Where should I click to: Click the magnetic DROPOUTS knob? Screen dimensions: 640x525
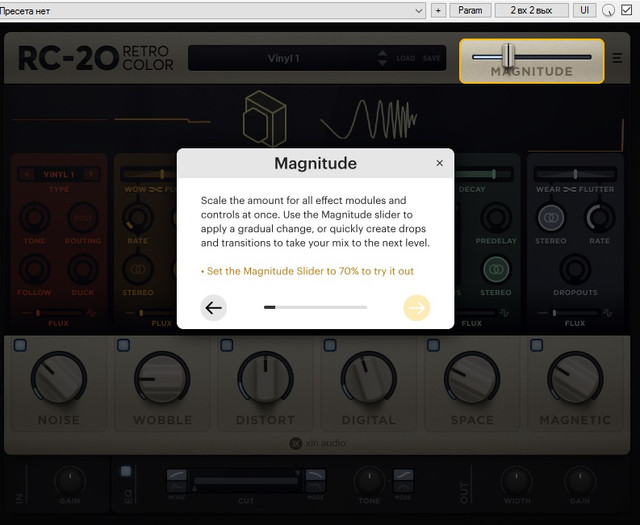click(x=575, y=269)
